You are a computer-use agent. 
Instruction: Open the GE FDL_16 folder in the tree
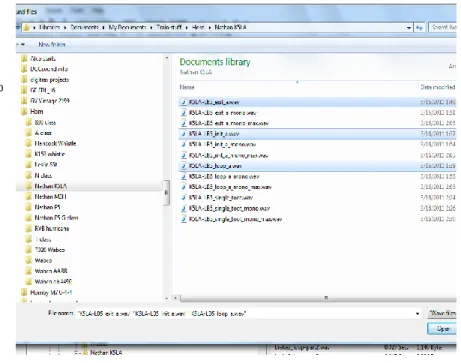(x=43, y=90)
